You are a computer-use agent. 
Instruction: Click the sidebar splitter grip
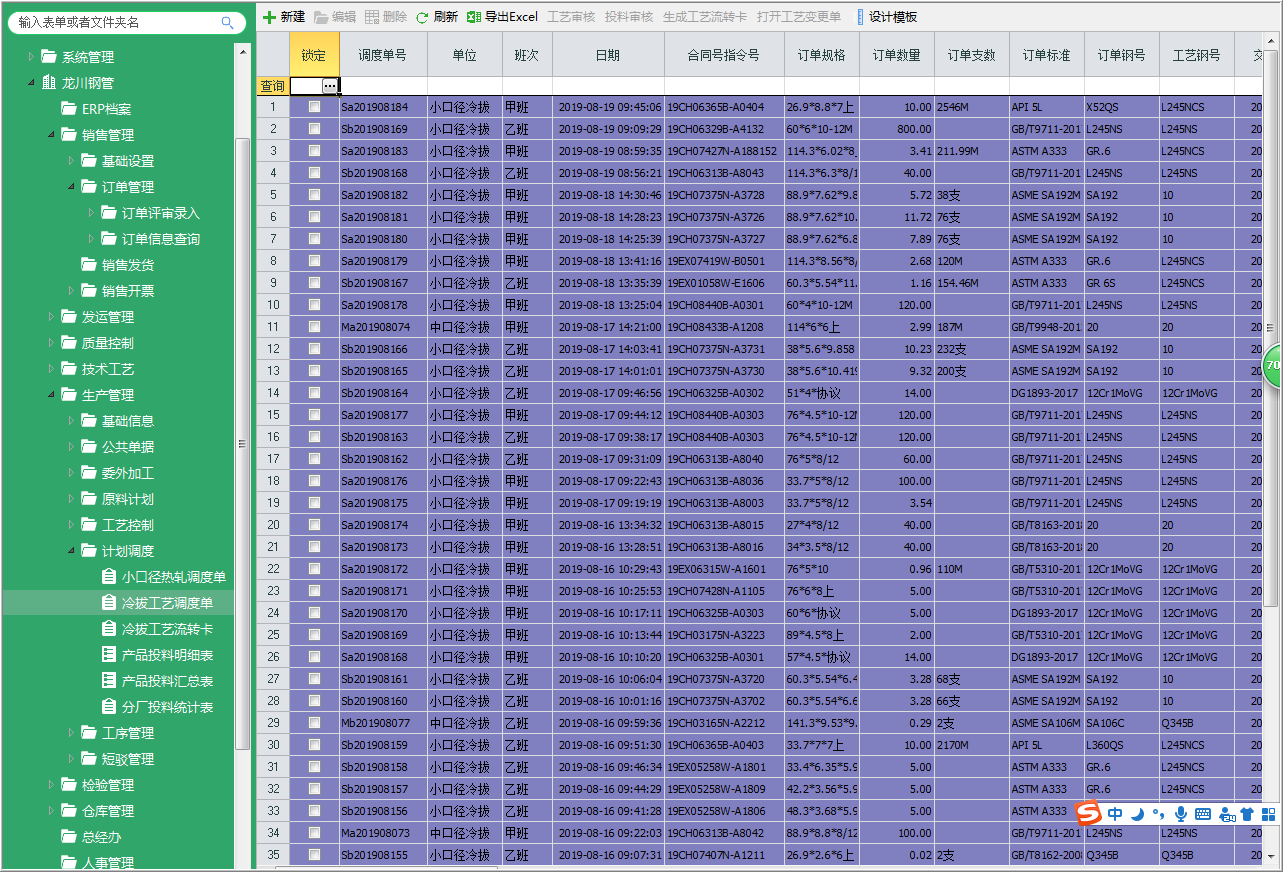[x=241, y=443]
